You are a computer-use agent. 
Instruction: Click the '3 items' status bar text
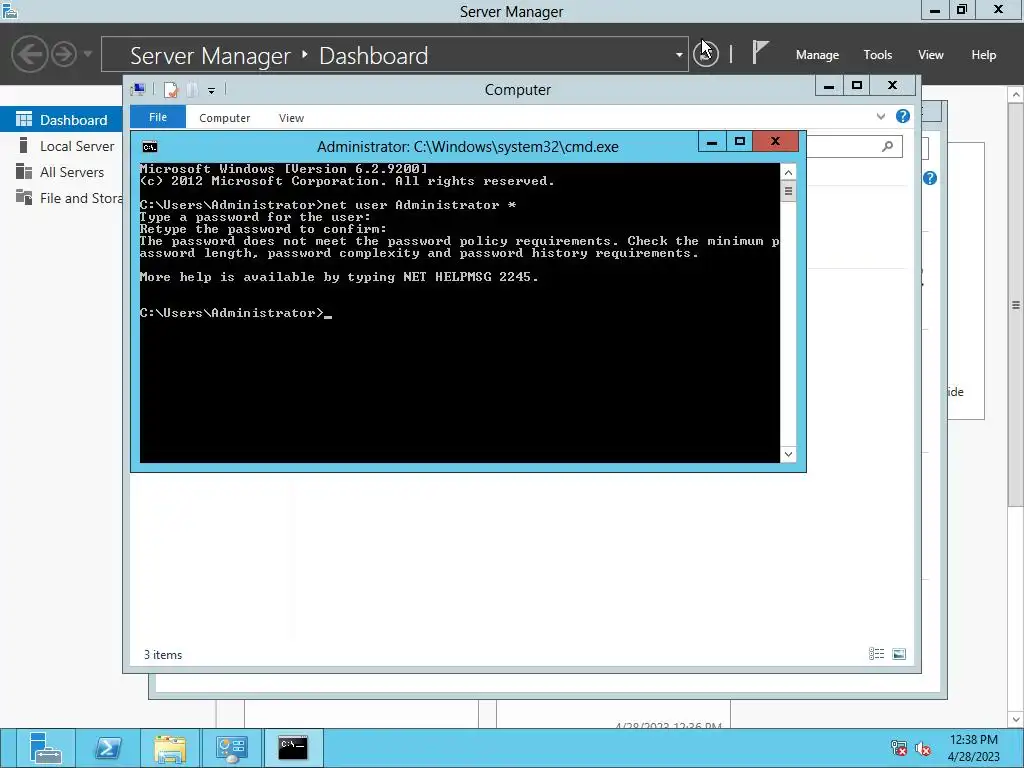(x=163, y=655)
